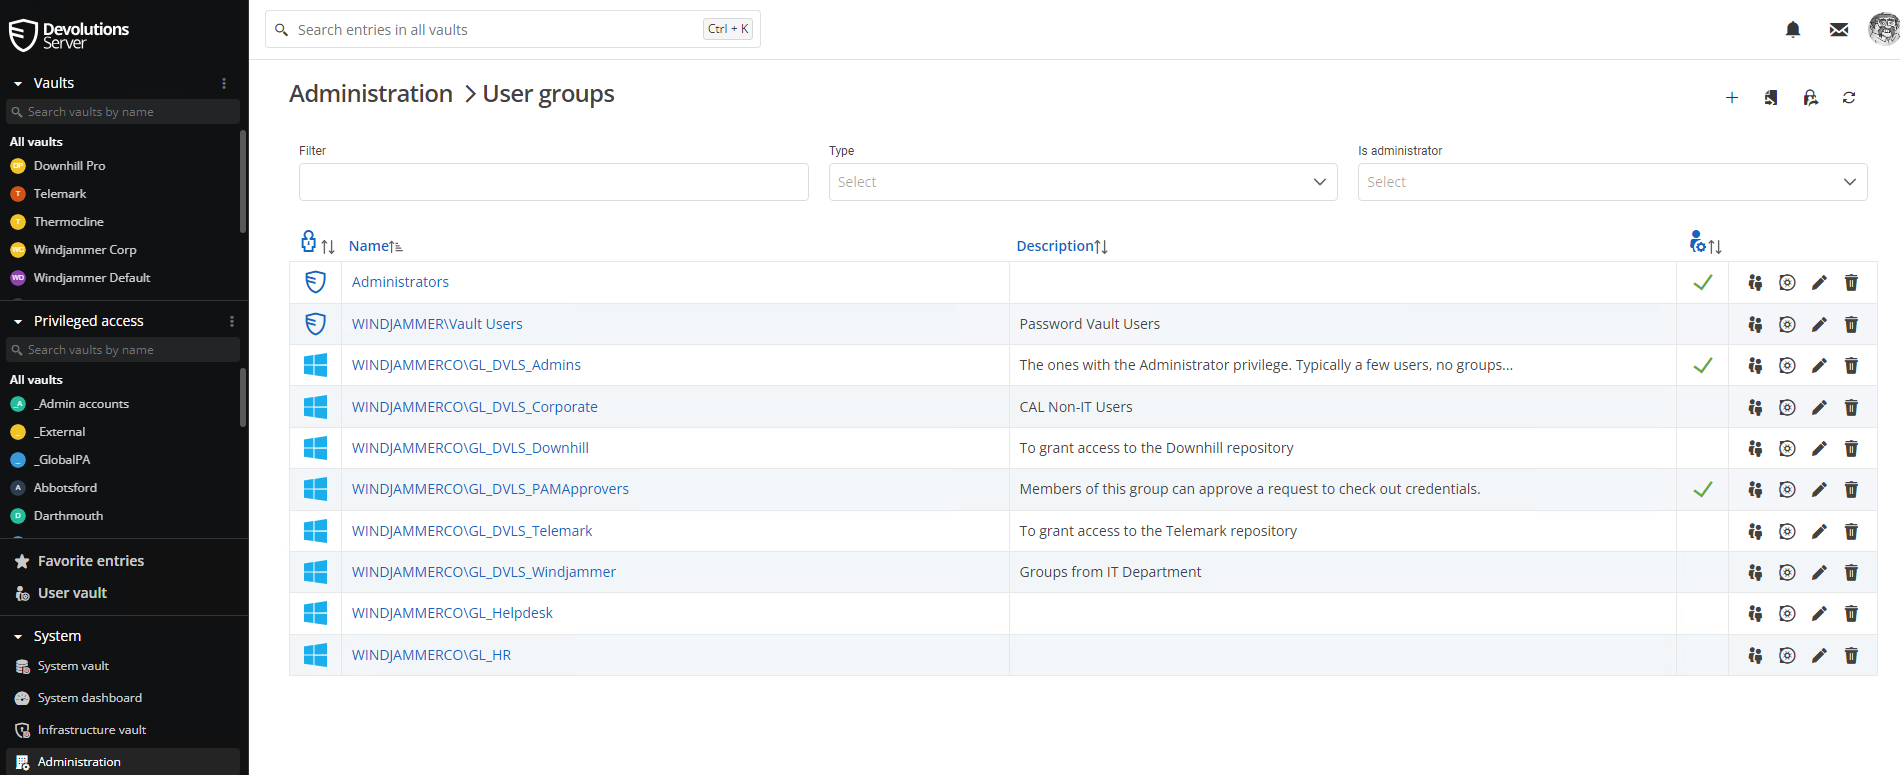Open WINDJAMMERCO\GL_DVLS_Windjammer link

(483, 572)
